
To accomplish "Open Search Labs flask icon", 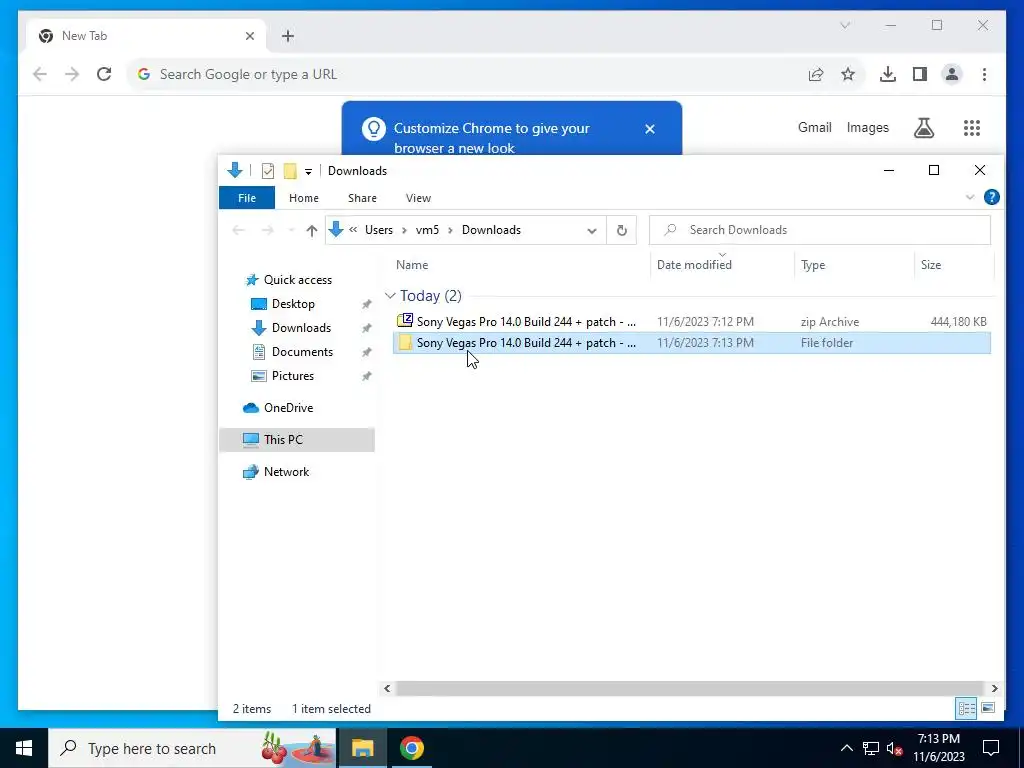I will tap(923, 127).
